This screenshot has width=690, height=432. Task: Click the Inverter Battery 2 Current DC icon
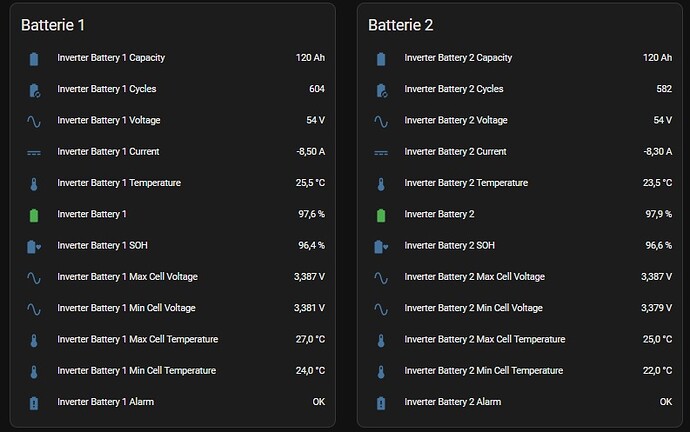pos(381,153)
